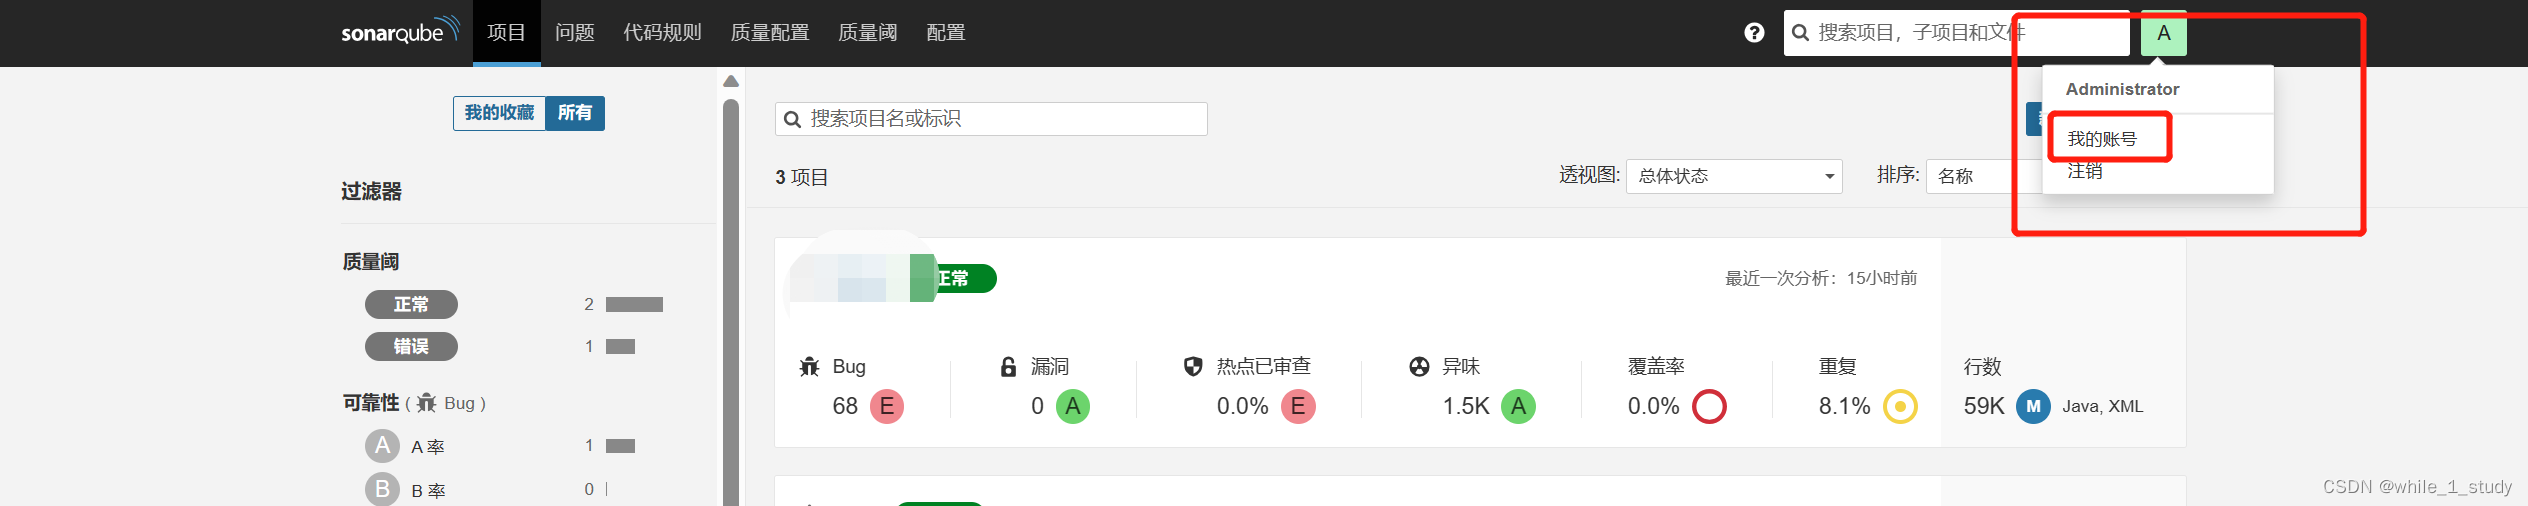Click the SonarQube logo

click(400, 31)
